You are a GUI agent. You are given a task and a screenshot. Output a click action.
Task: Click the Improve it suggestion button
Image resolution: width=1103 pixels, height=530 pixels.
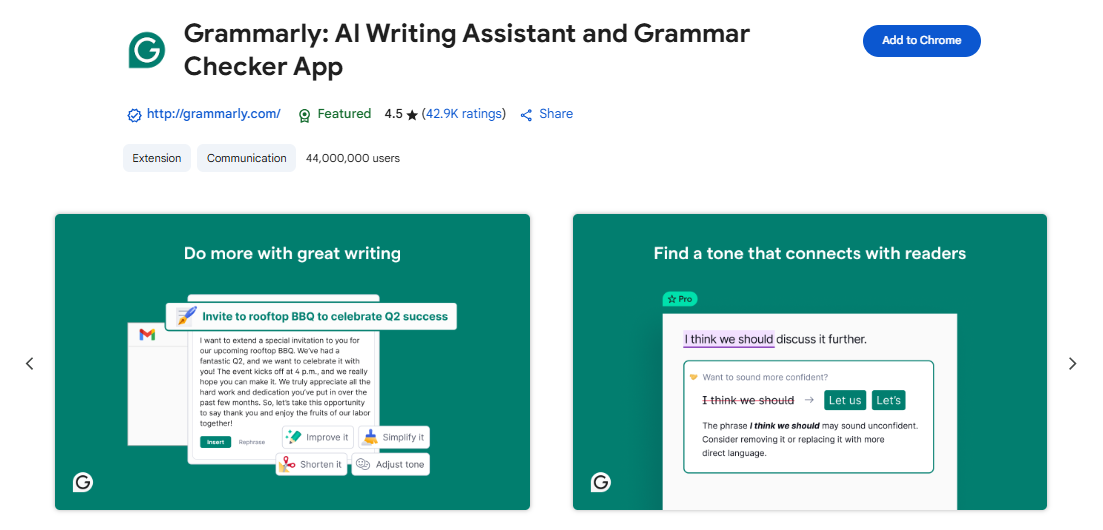click(x=317, y=437)
